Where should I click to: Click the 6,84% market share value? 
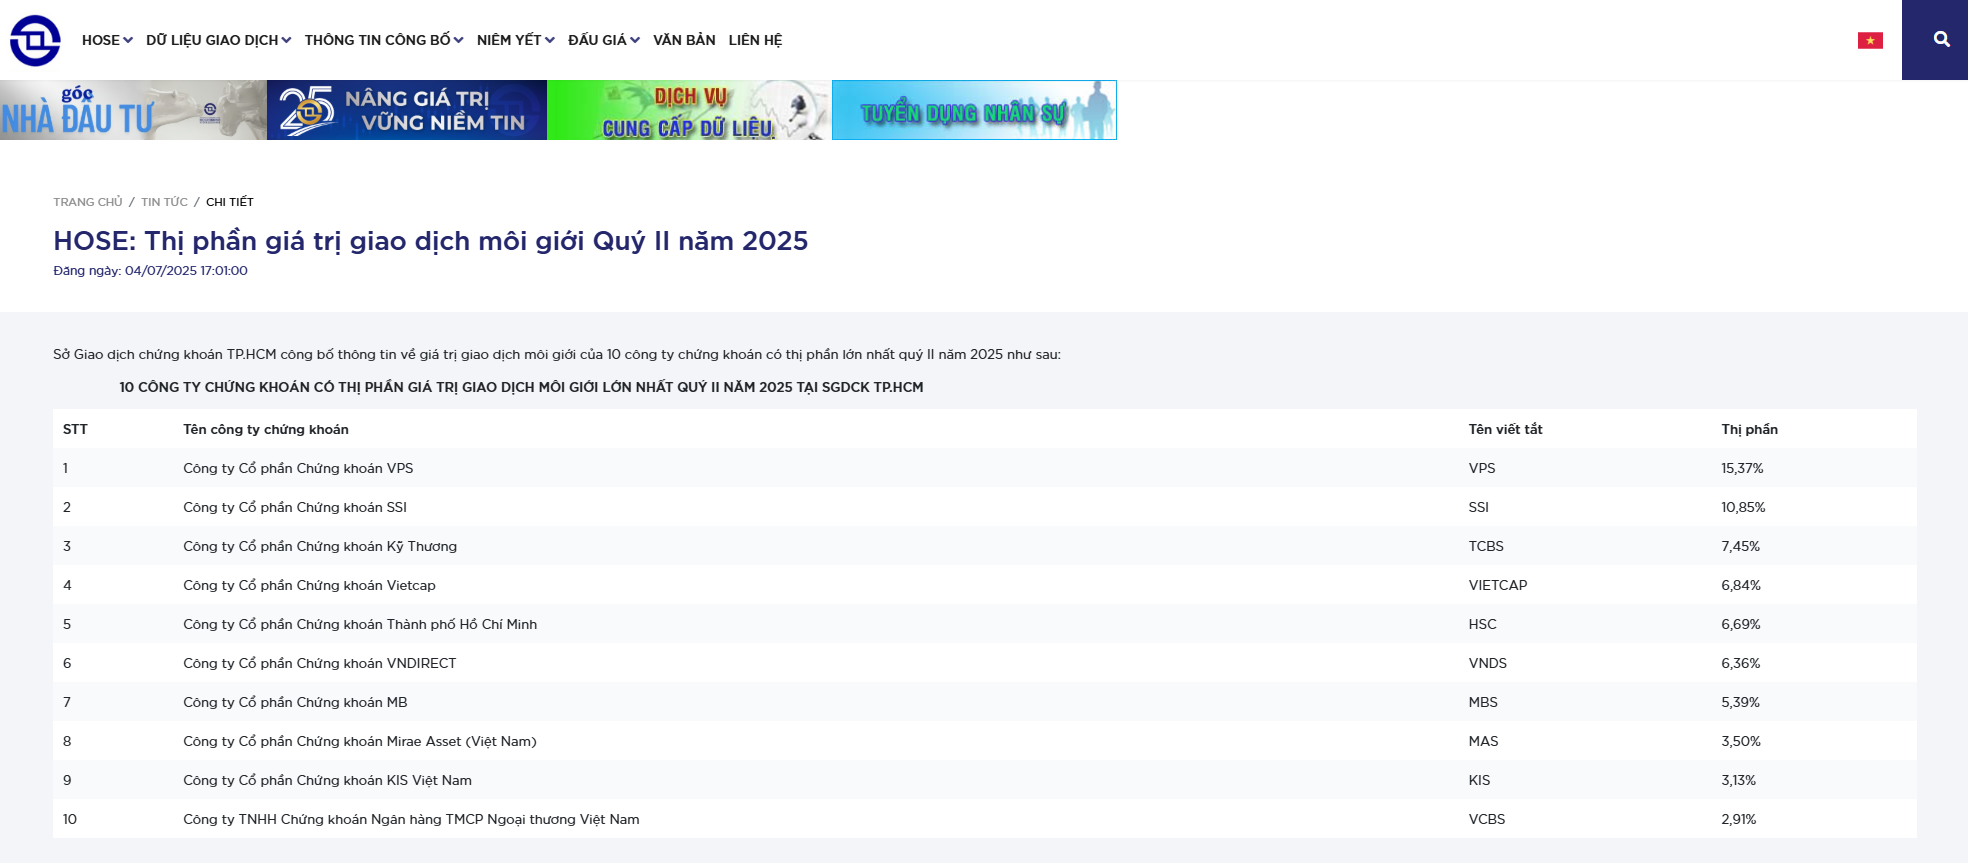point(1741,585)
